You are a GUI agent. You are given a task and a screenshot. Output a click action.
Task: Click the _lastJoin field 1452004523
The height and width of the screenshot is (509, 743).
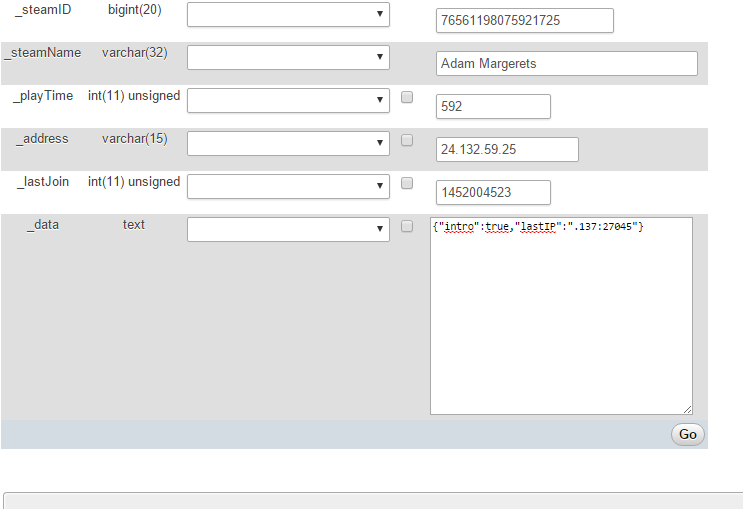tap(493, 192)
